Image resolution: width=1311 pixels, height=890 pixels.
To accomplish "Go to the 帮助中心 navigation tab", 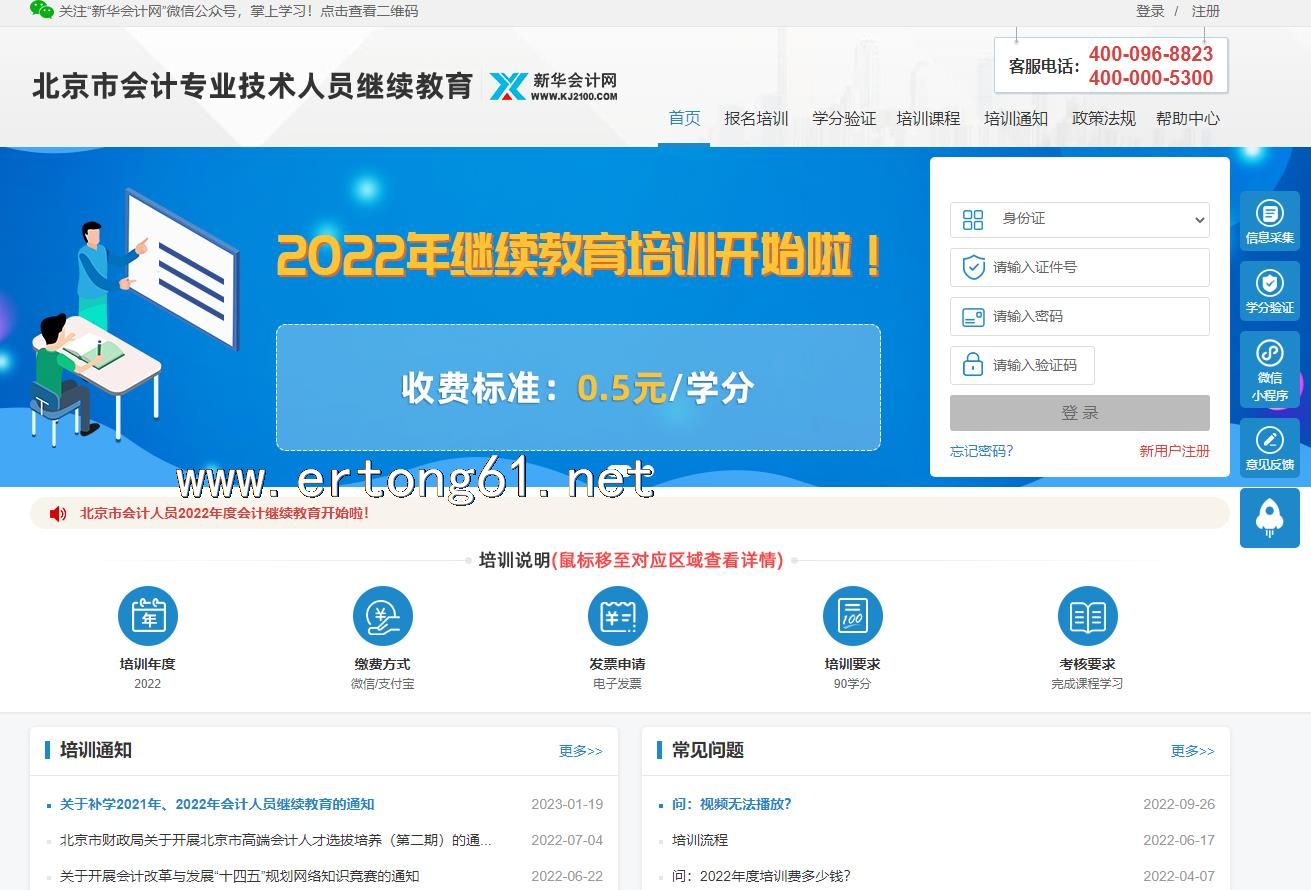I will [1187, 119].
